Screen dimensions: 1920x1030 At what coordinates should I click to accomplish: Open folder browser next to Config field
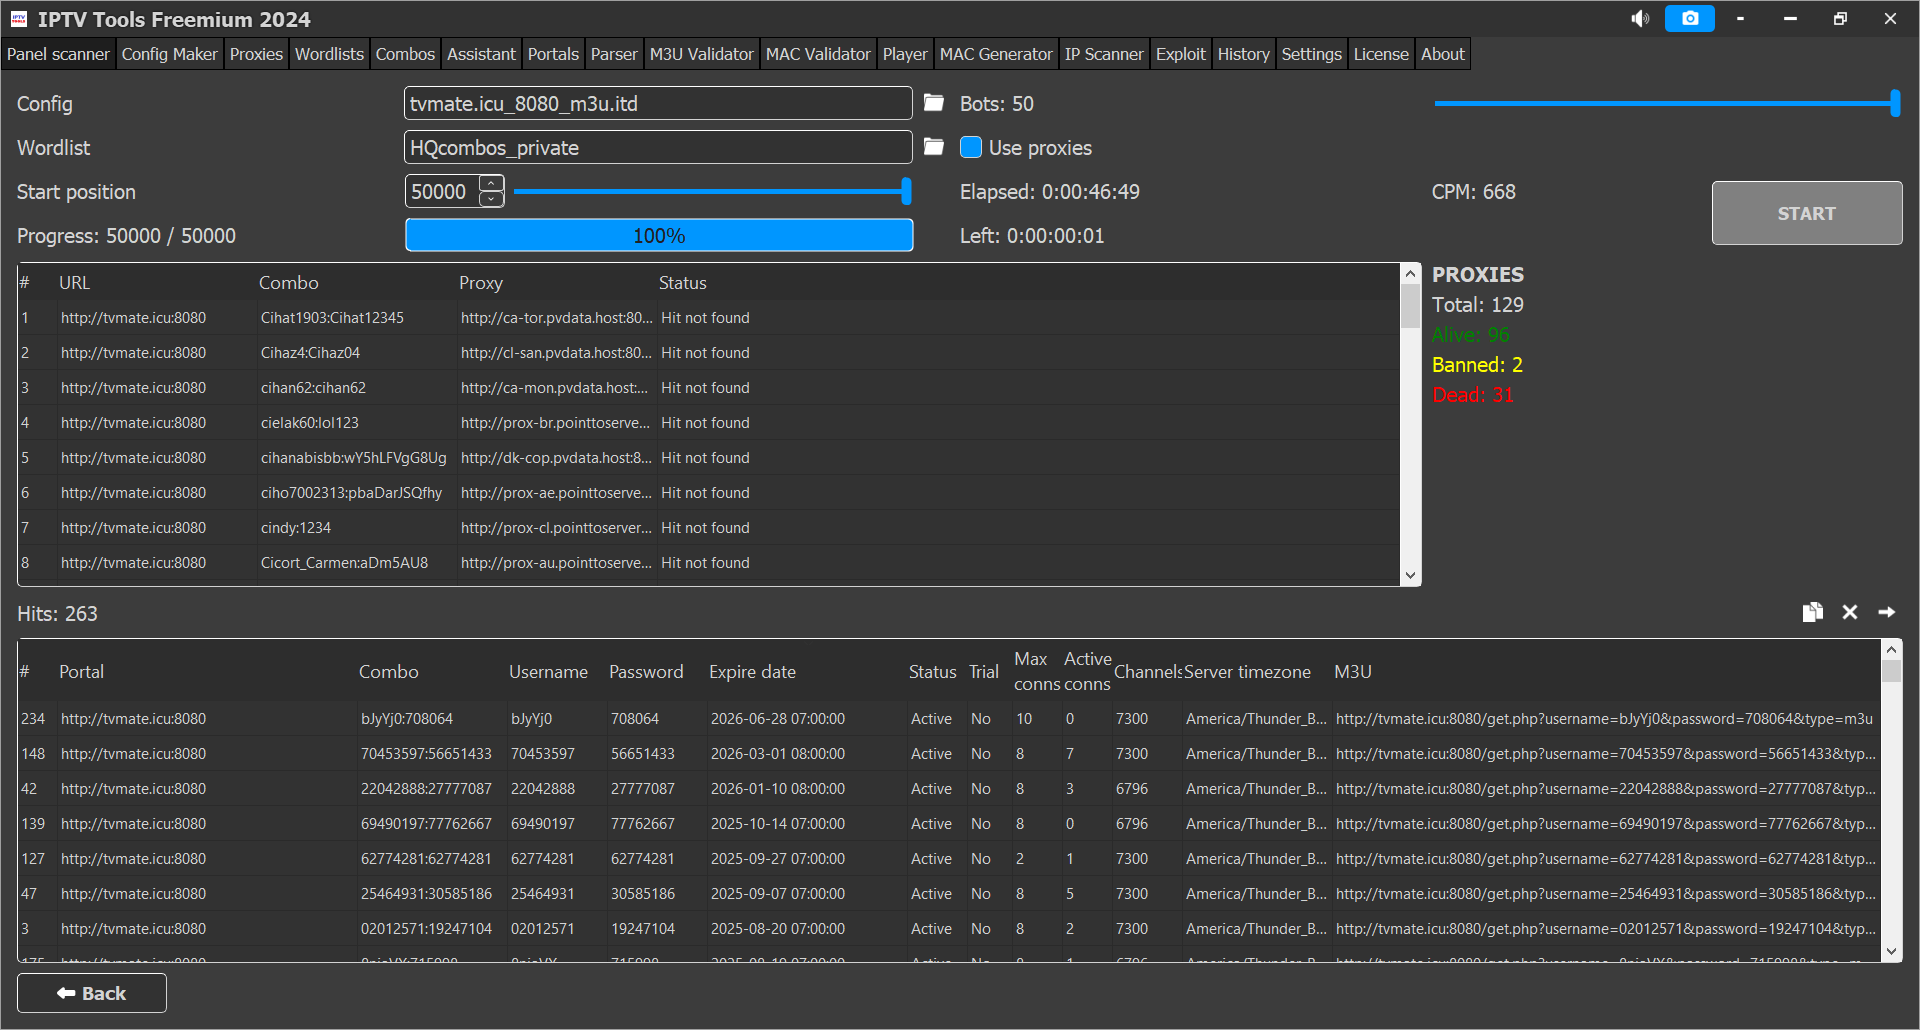(934, 103)
